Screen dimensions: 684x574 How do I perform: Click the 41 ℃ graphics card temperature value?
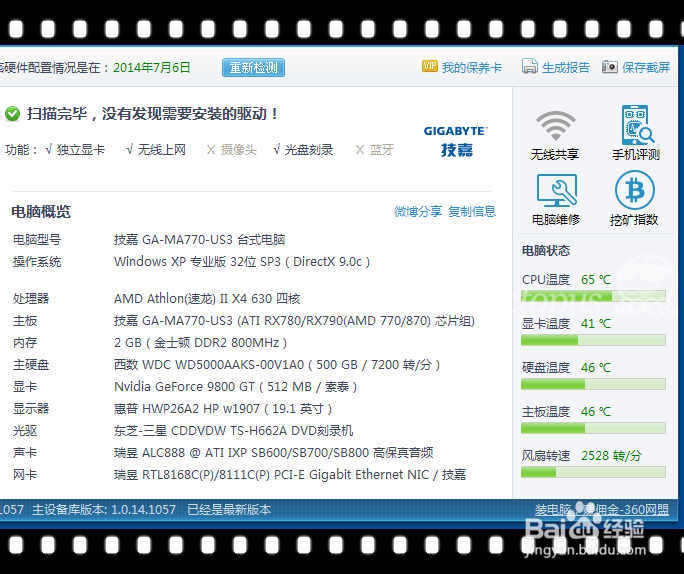[596, 324]
